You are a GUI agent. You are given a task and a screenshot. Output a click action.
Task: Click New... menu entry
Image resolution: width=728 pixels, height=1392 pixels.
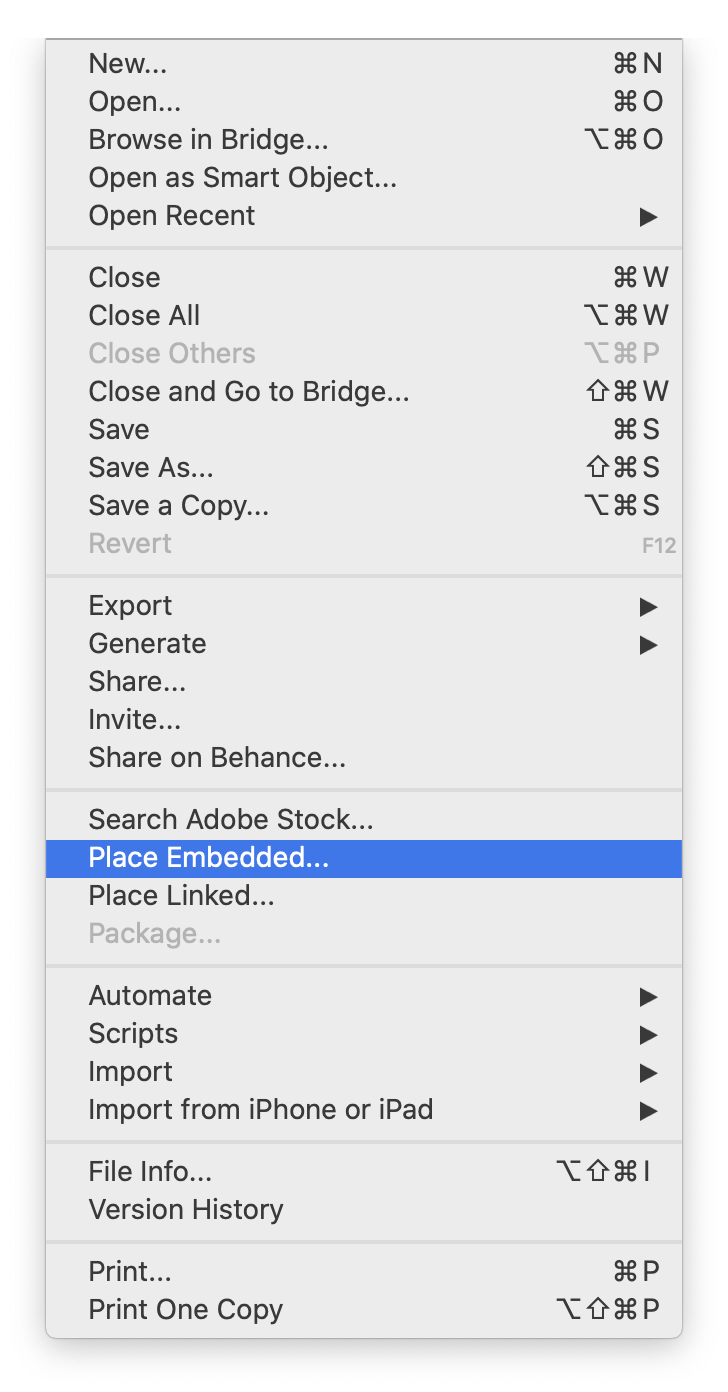(x=364, y=64)
